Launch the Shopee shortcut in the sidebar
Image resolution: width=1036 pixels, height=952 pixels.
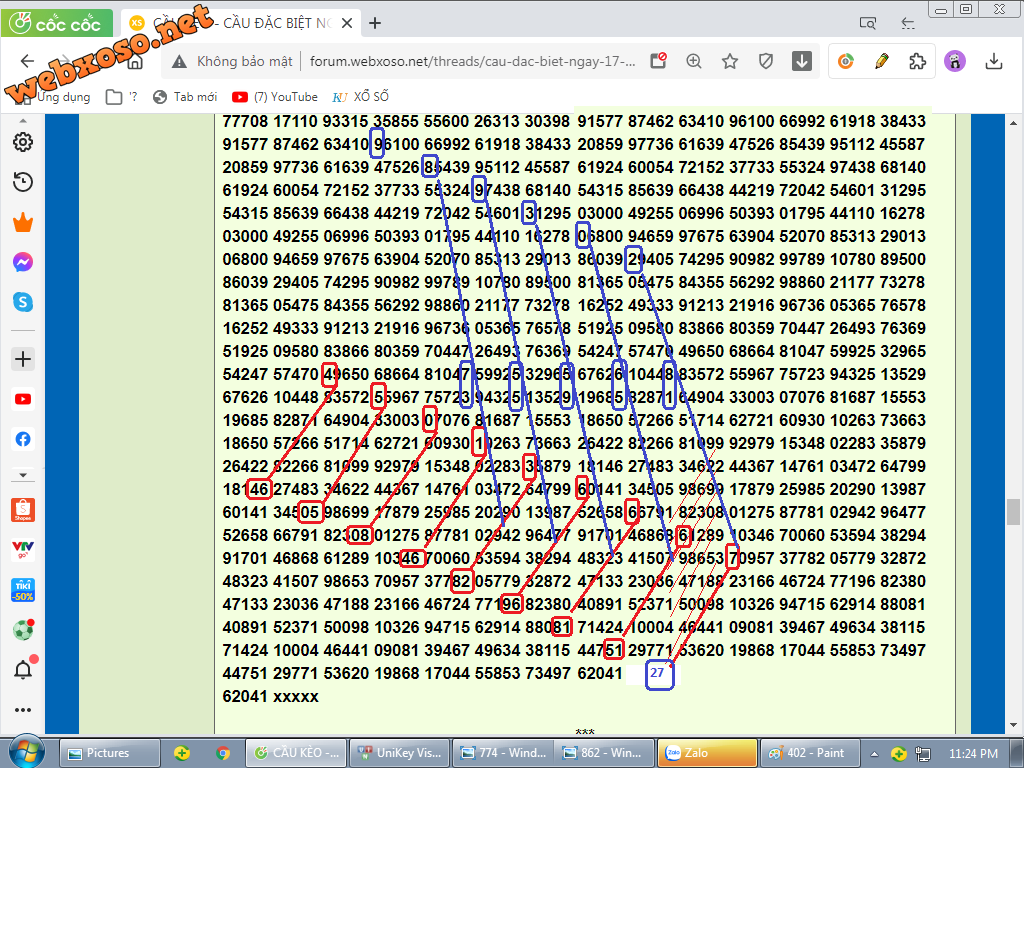[x=22, y=510]
